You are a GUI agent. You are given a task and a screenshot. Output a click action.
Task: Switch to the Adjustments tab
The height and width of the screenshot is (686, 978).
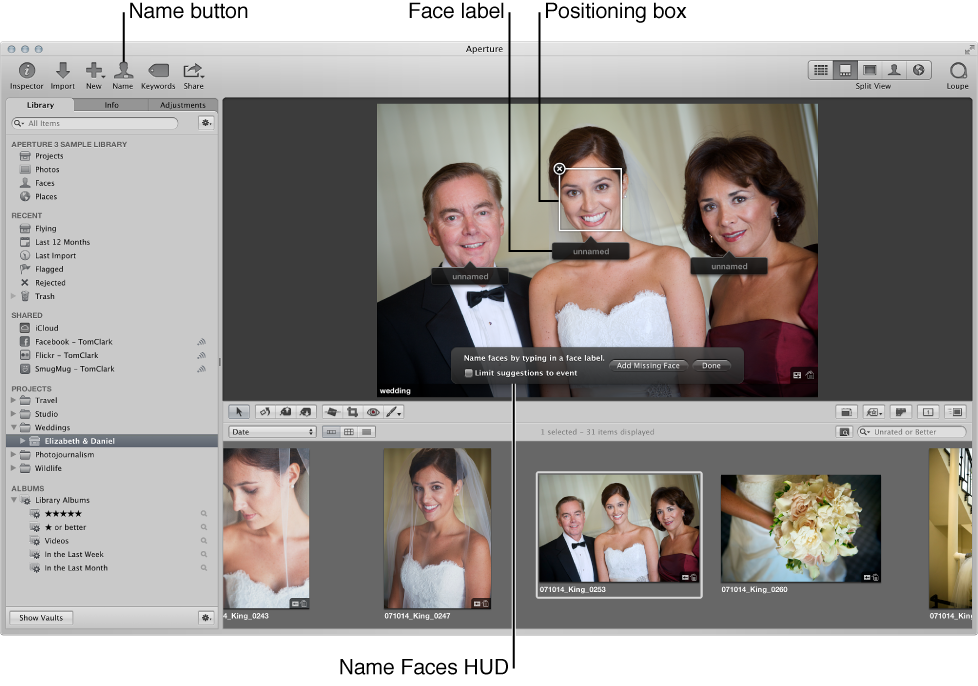(182, 105)
